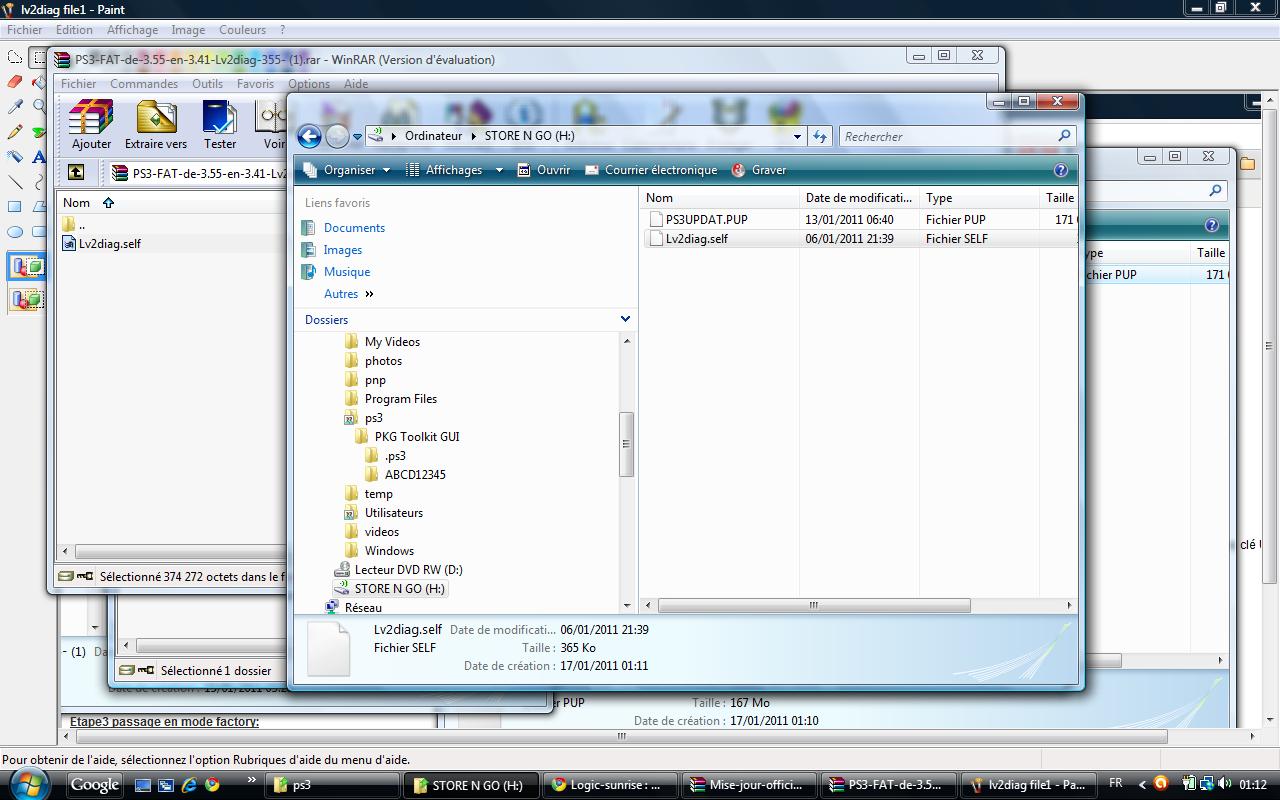Click WinRAR Ajouter toolbar icon
The height and width of the screenshot is (800, 1280).
pos(91,125)
